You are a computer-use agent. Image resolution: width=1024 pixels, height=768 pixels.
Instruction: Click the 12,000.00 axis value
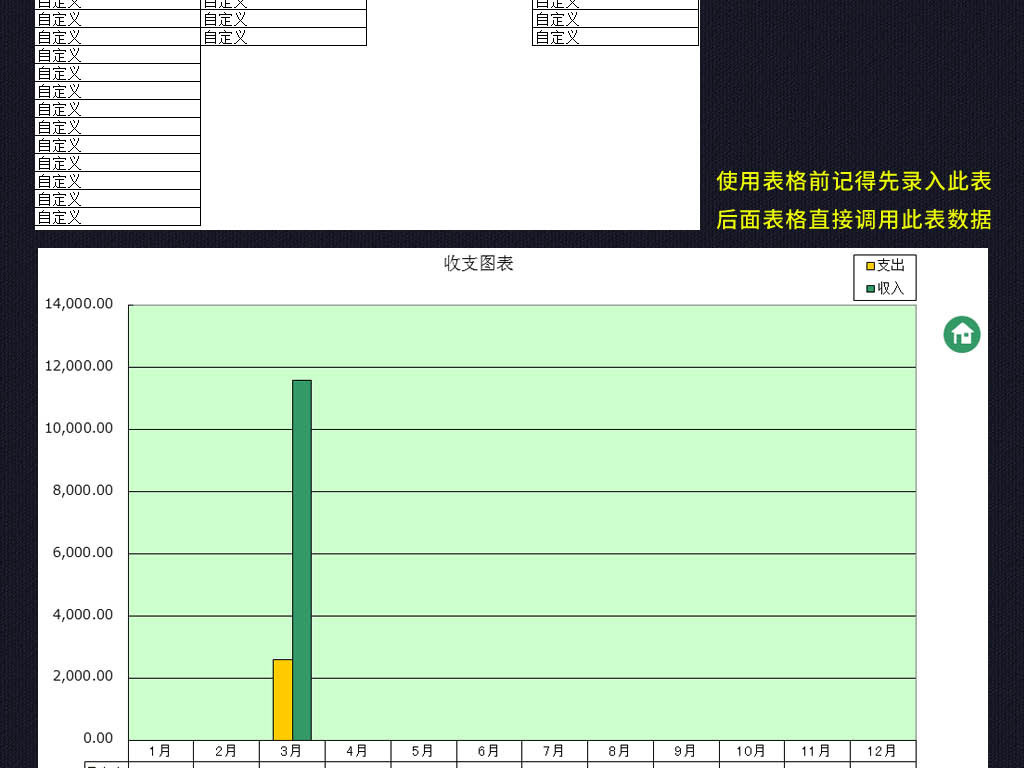79,366
